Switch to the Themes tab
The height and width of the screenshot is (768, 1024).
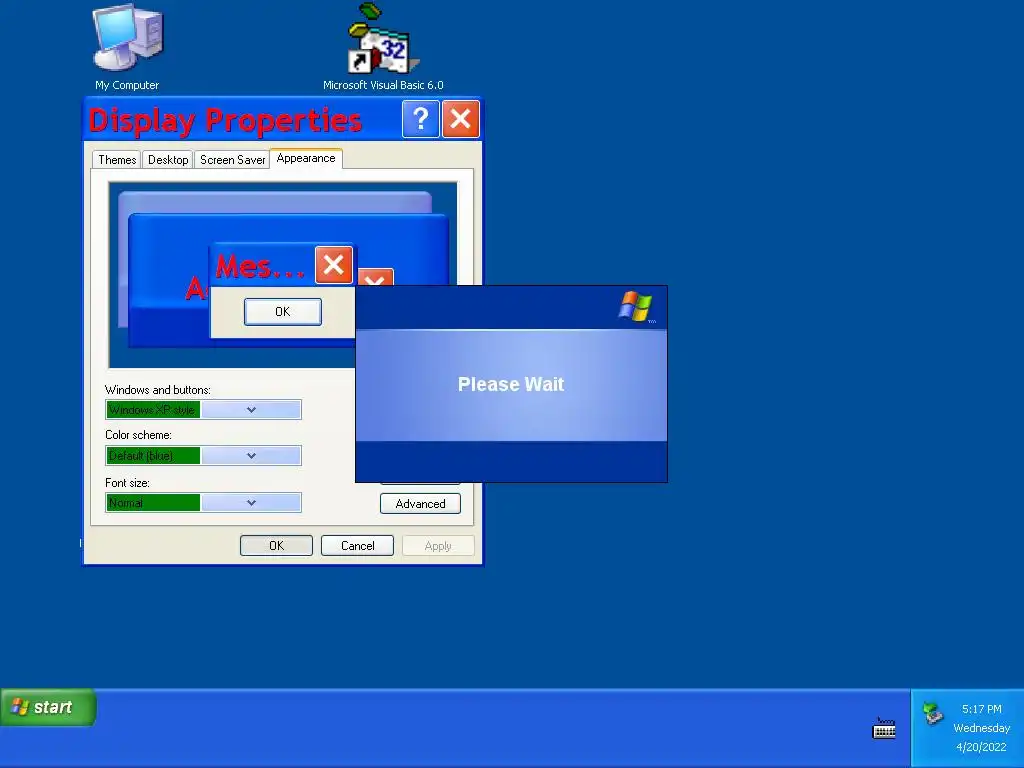pos(117,160)
